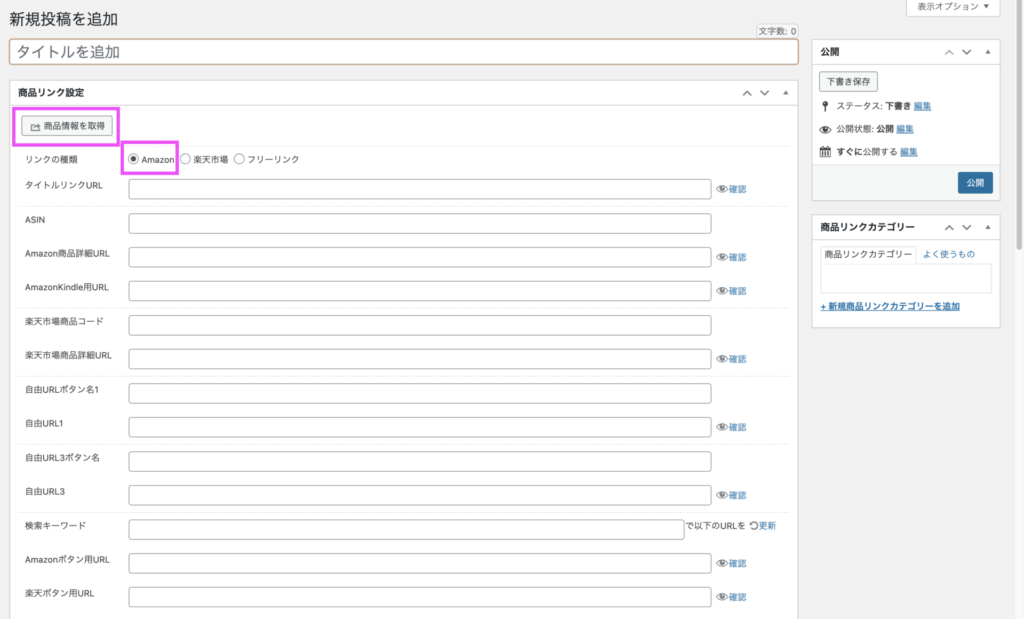This screenshot has width=1024, height=619.
Task: Click the eye icon beside 自由URL3
Action: click(722, 495)
